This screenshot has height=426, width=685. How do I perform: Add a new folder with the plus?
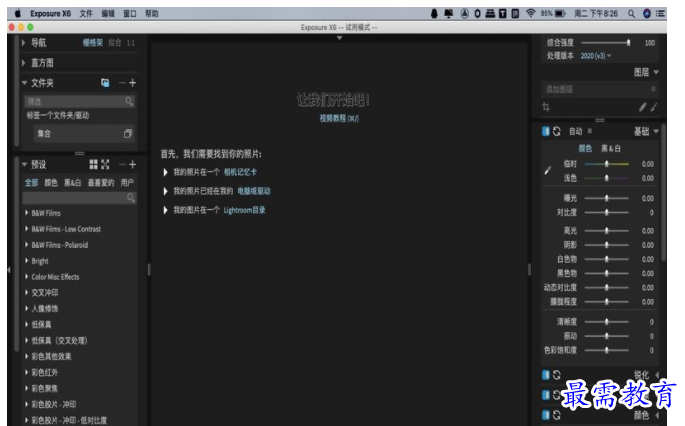tap(133, 83)
